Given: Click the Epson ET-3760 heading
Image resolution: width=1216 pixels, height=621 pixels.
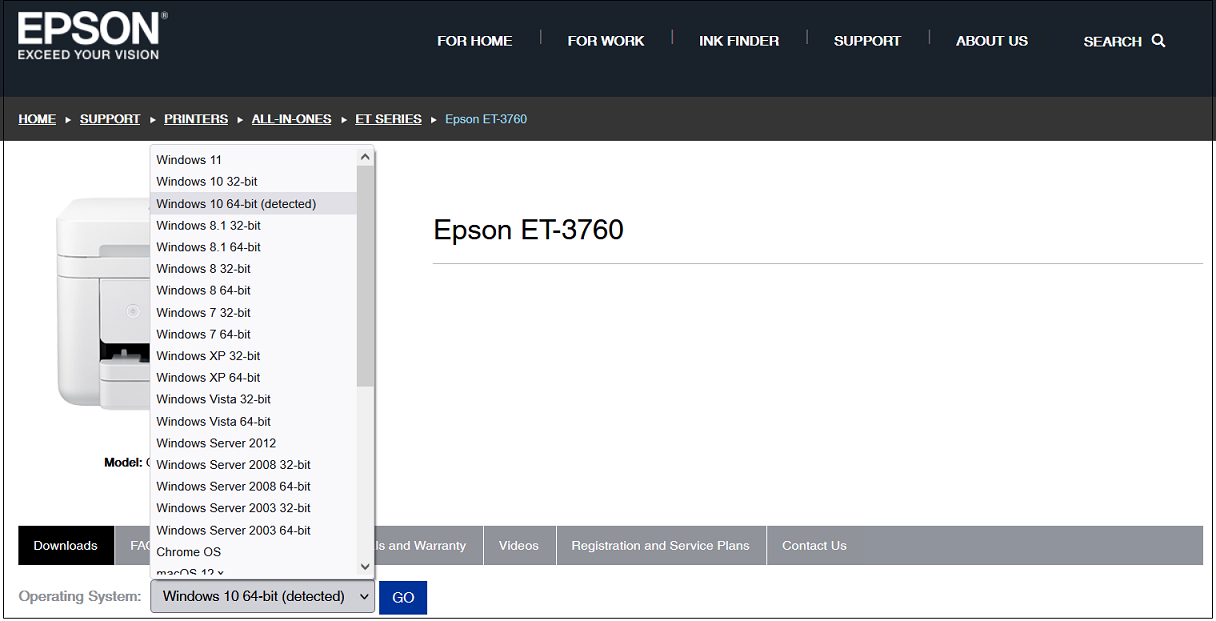Looking at the screenshot, I should (528, 230).
